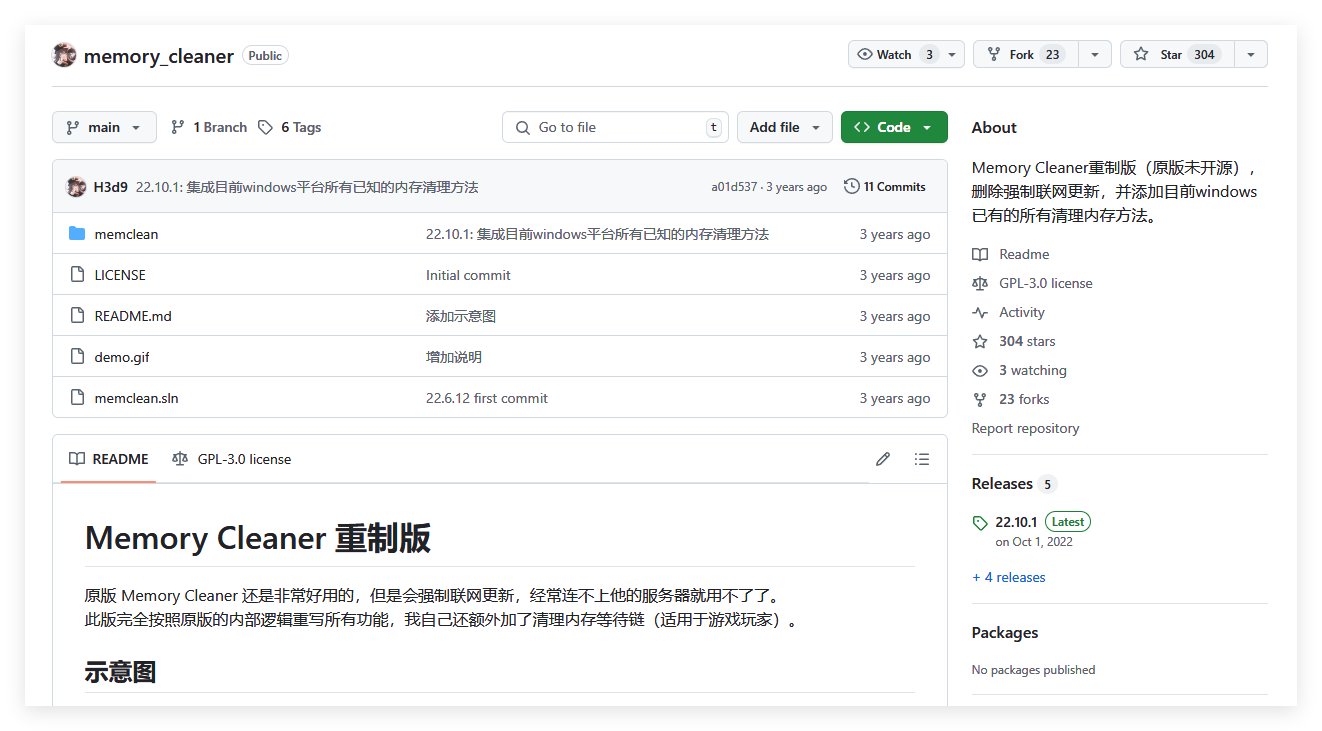Click the file icon beside memclean.sln

coord(77,398)
